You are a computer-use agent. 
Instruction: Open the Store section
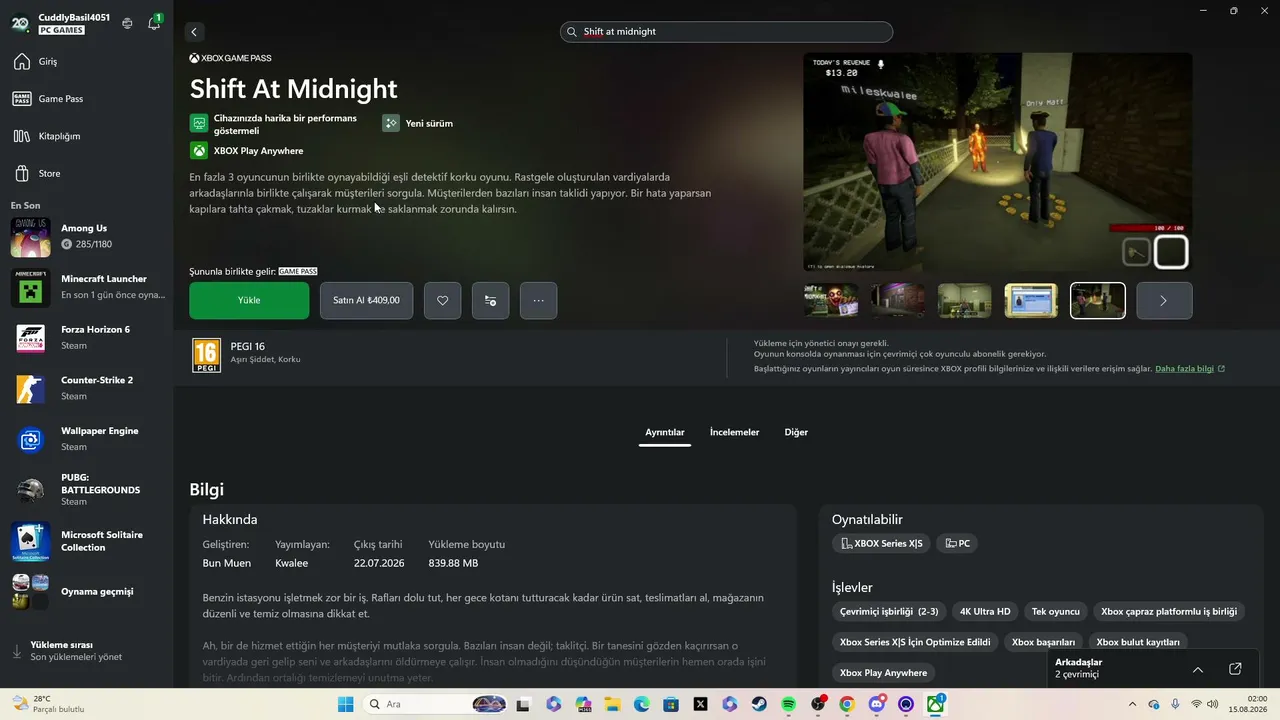86,173
